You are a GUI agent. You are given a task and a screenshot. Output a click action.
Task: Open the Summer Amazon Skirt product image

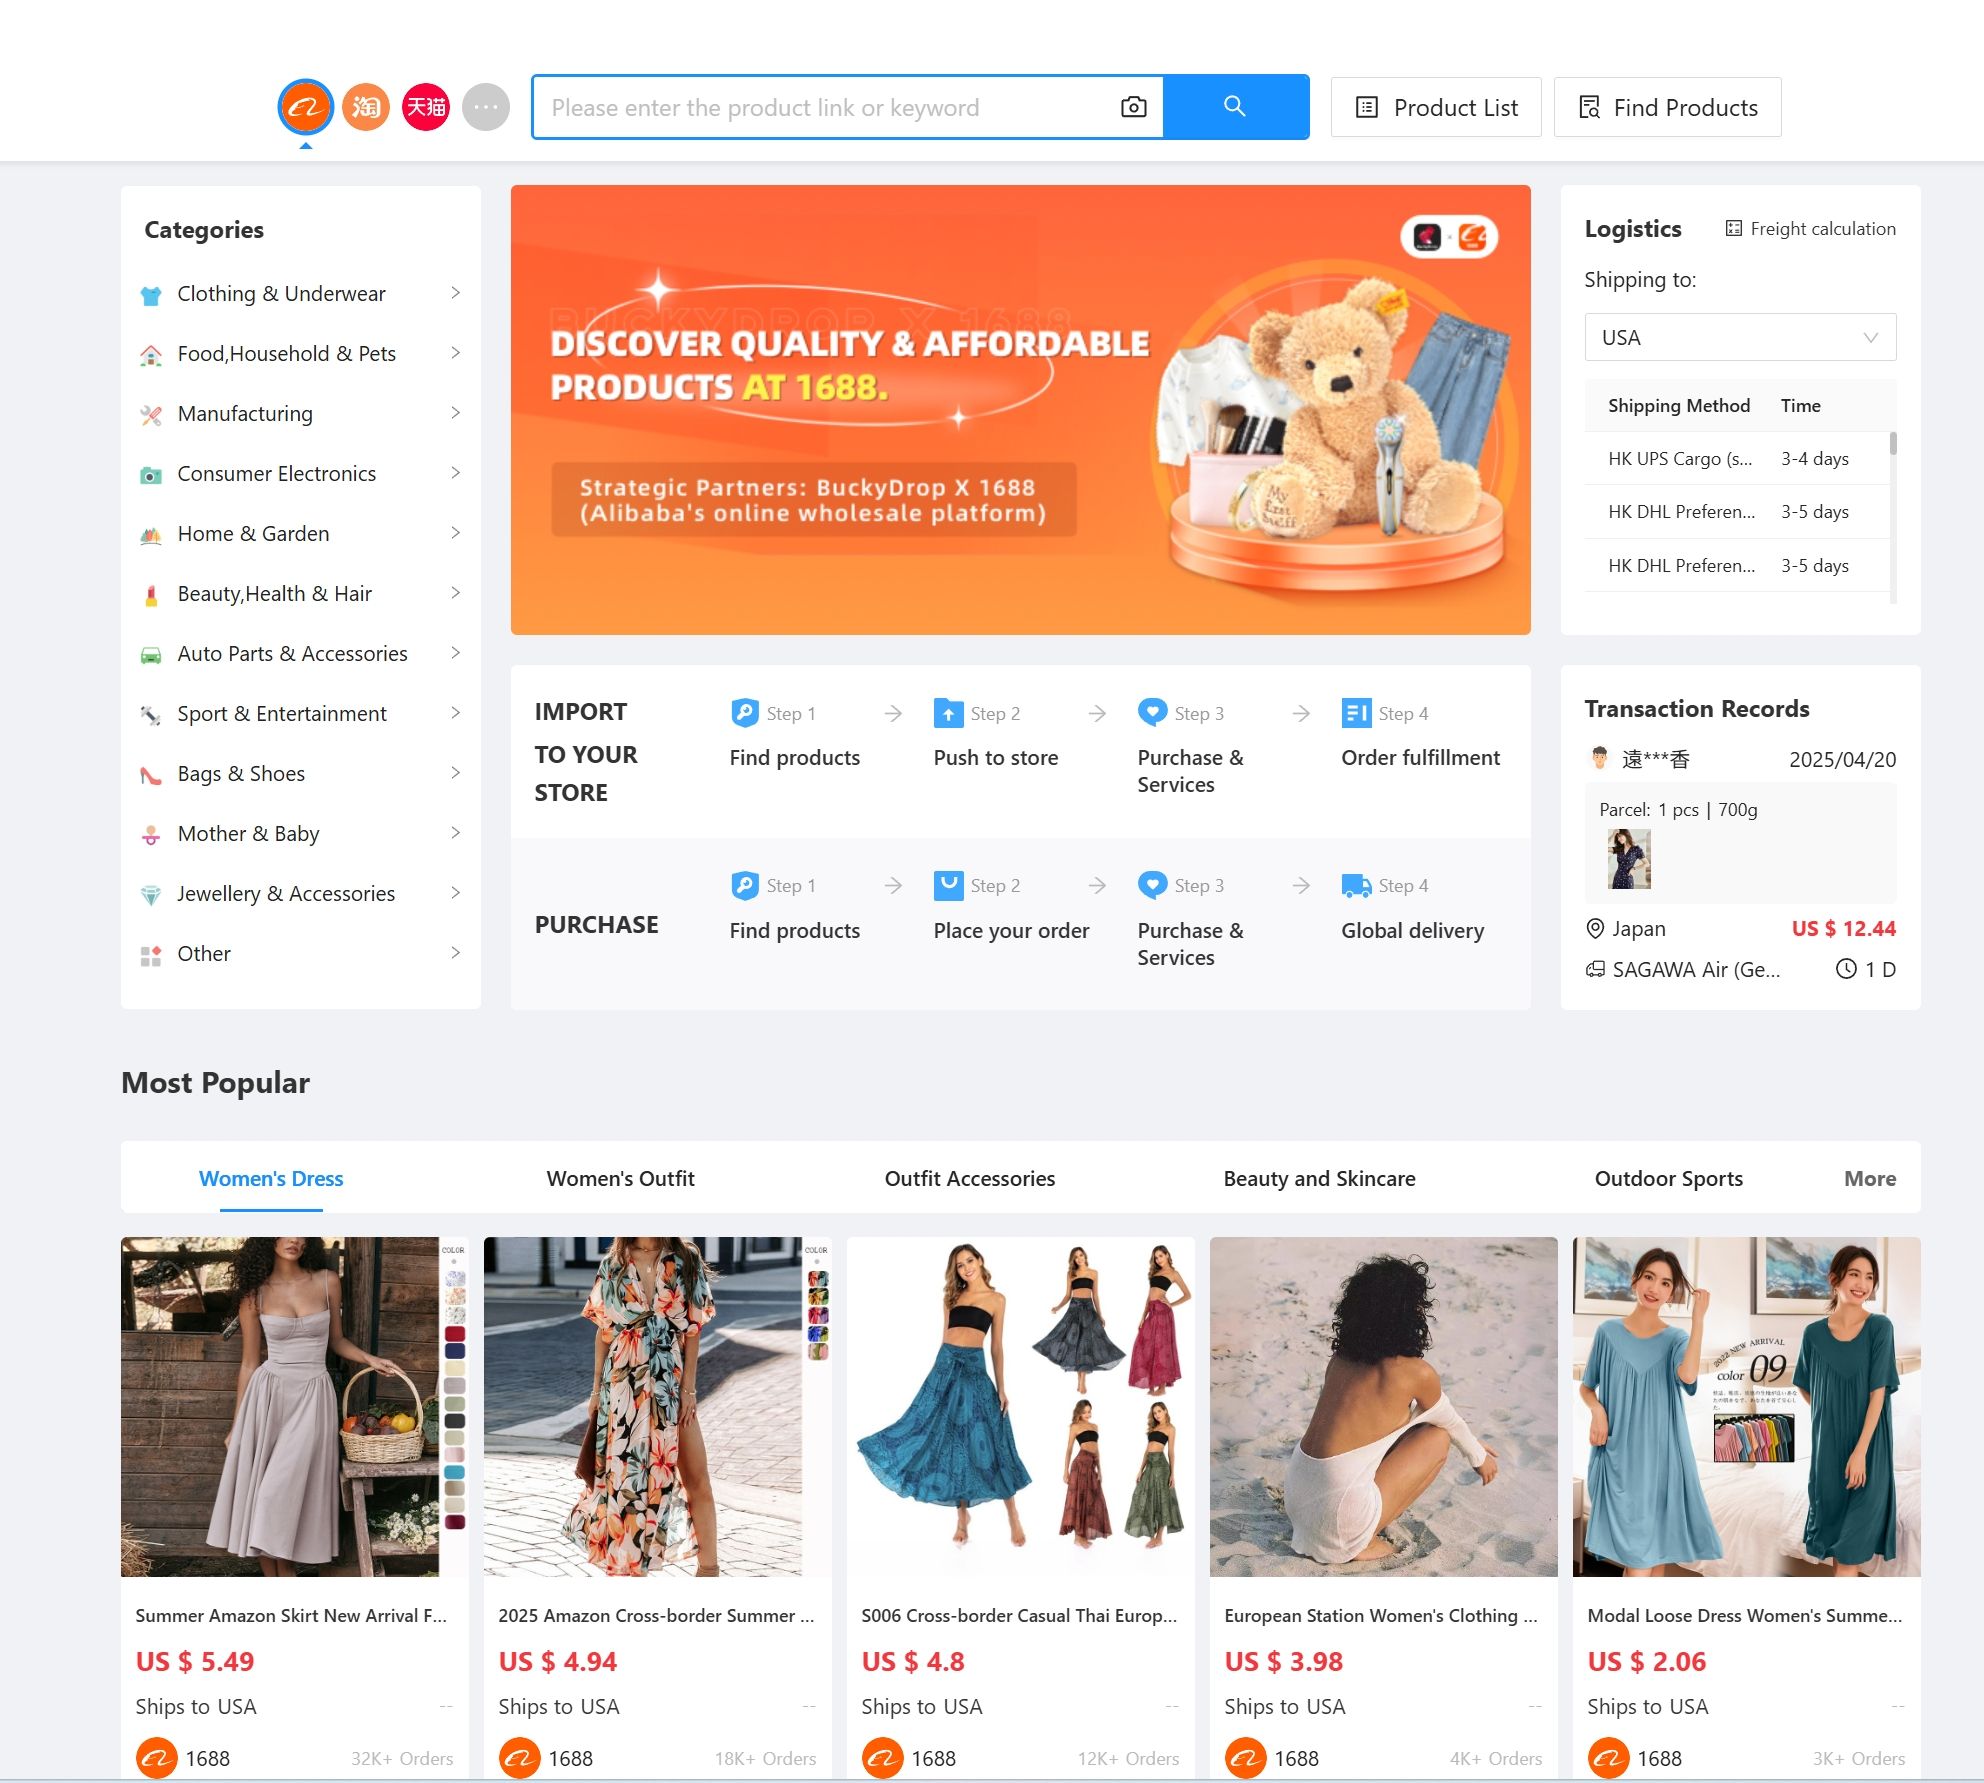coord(294,1406)
